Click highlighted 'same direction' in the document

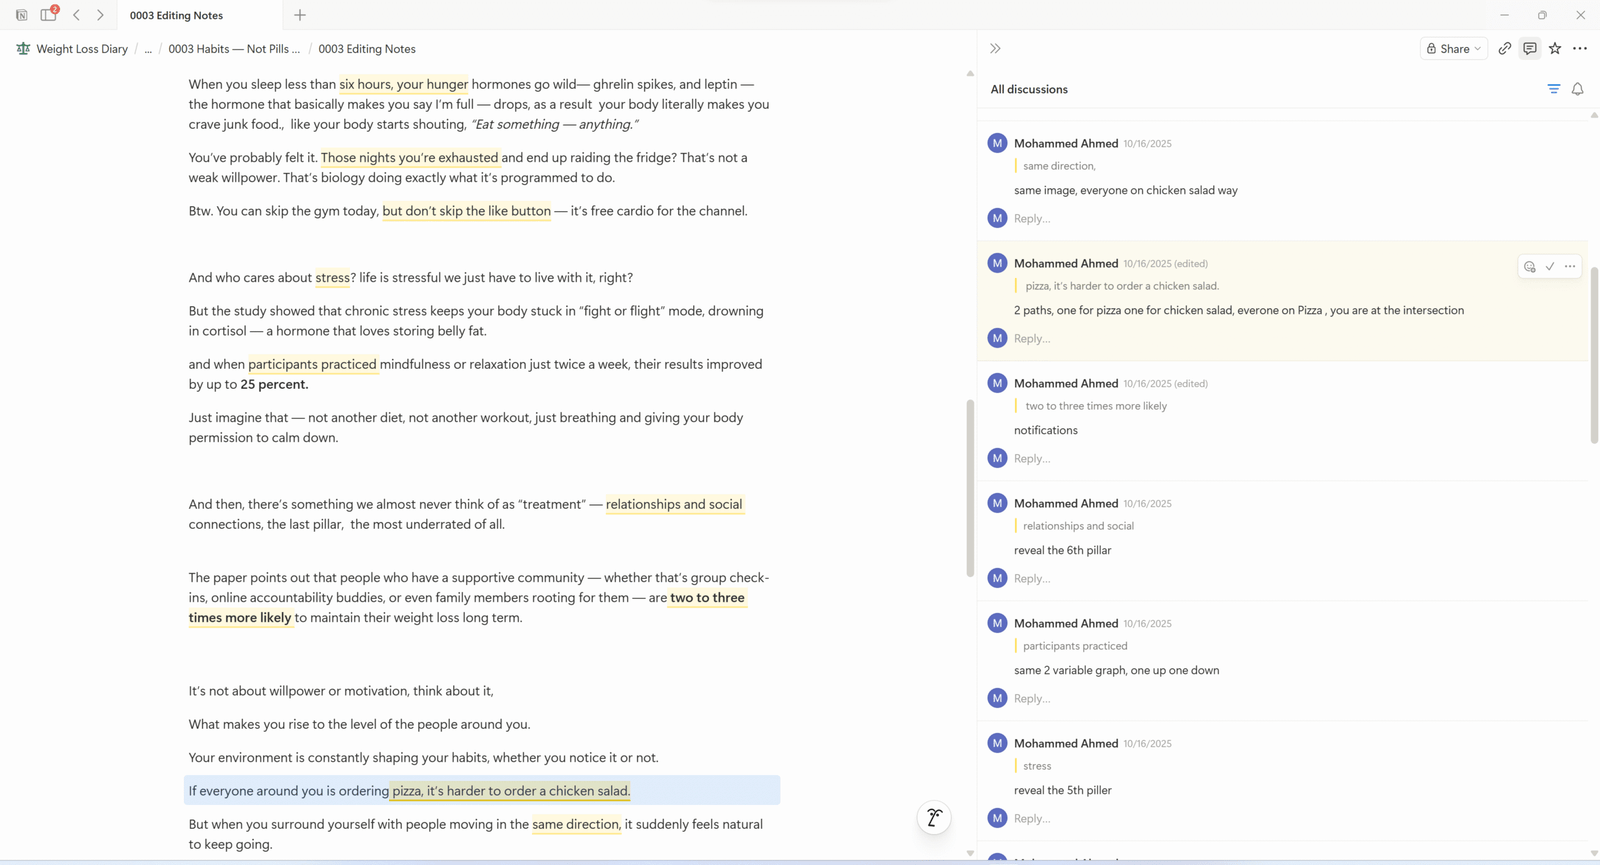point(575,824)
